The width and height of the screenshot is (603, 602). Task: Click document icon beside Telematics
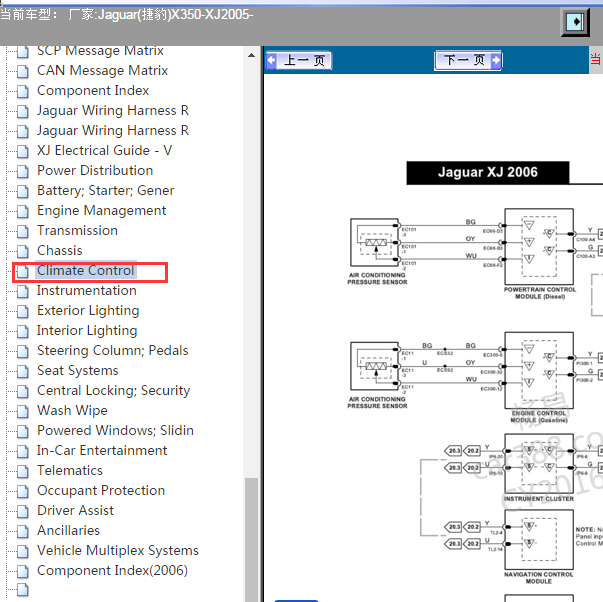coord(23,471)
